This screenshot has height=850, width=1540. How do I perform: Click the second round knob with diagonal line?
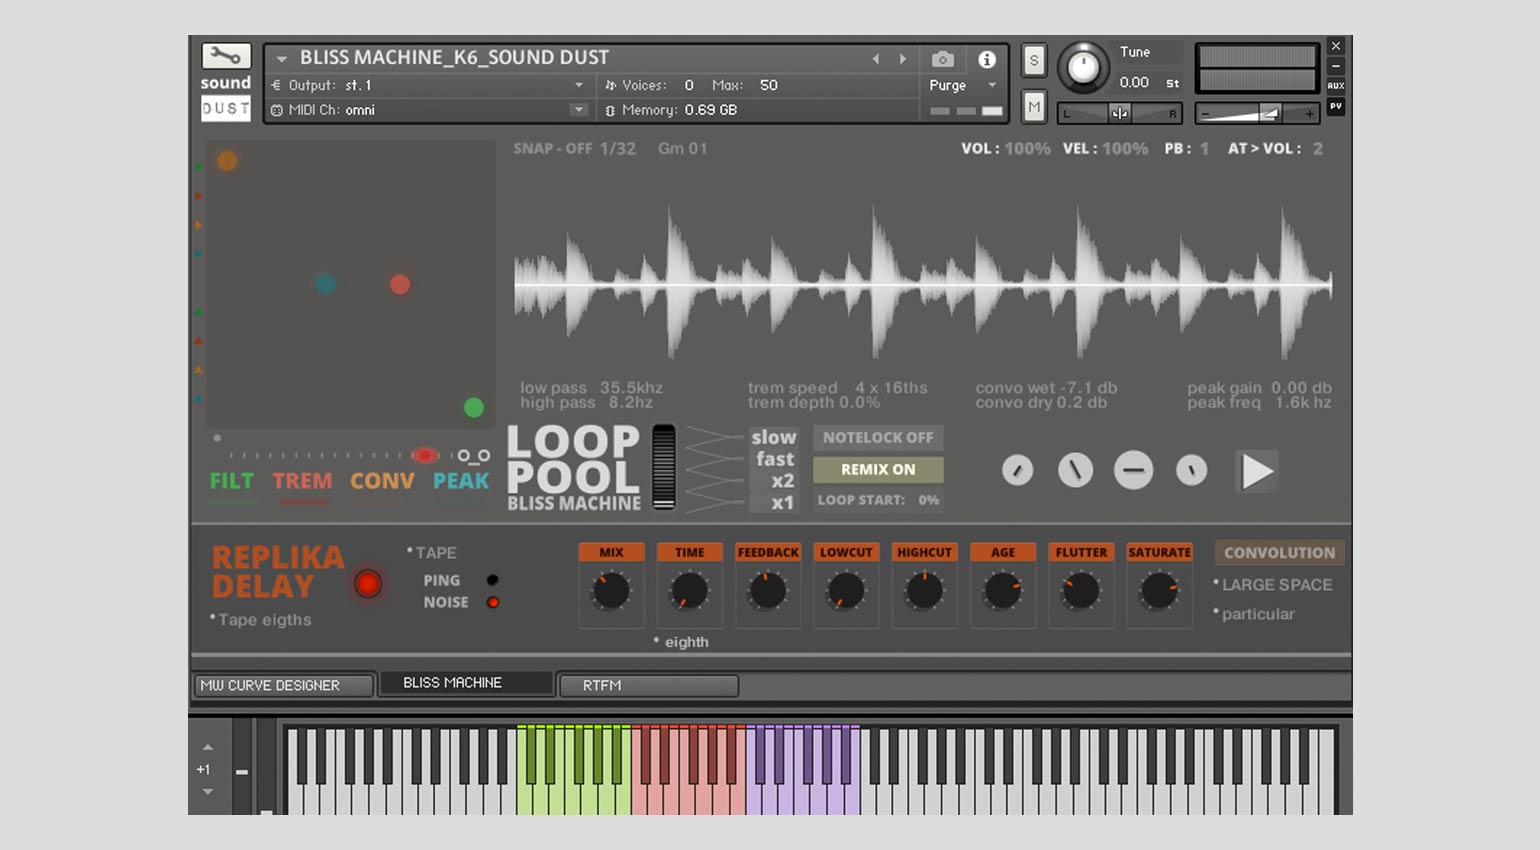[x=1075, y=470]
